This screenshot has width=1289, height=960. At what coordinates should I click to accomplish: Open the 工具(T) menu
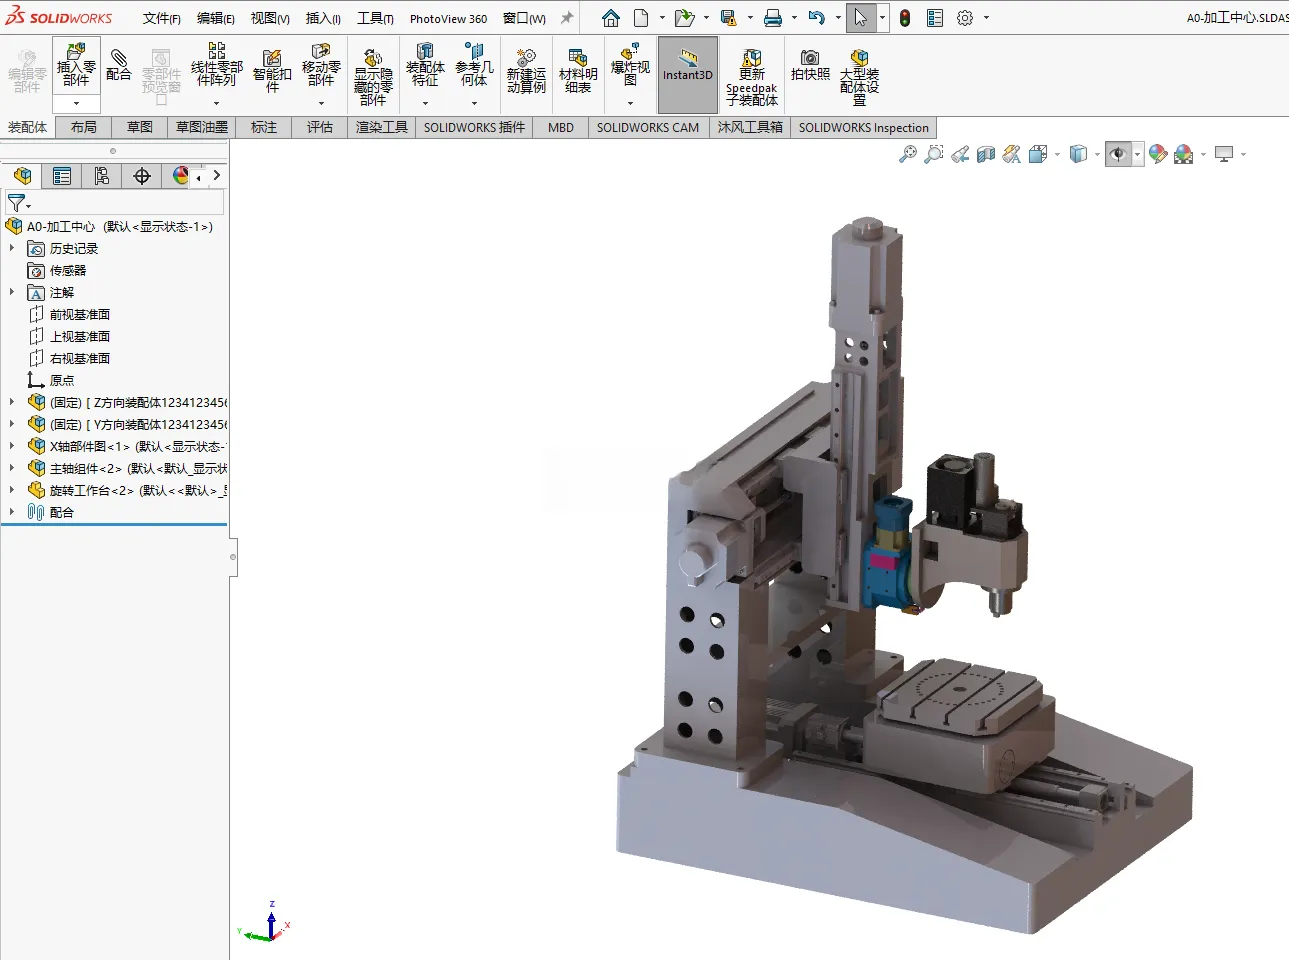(x=375, y=18)
